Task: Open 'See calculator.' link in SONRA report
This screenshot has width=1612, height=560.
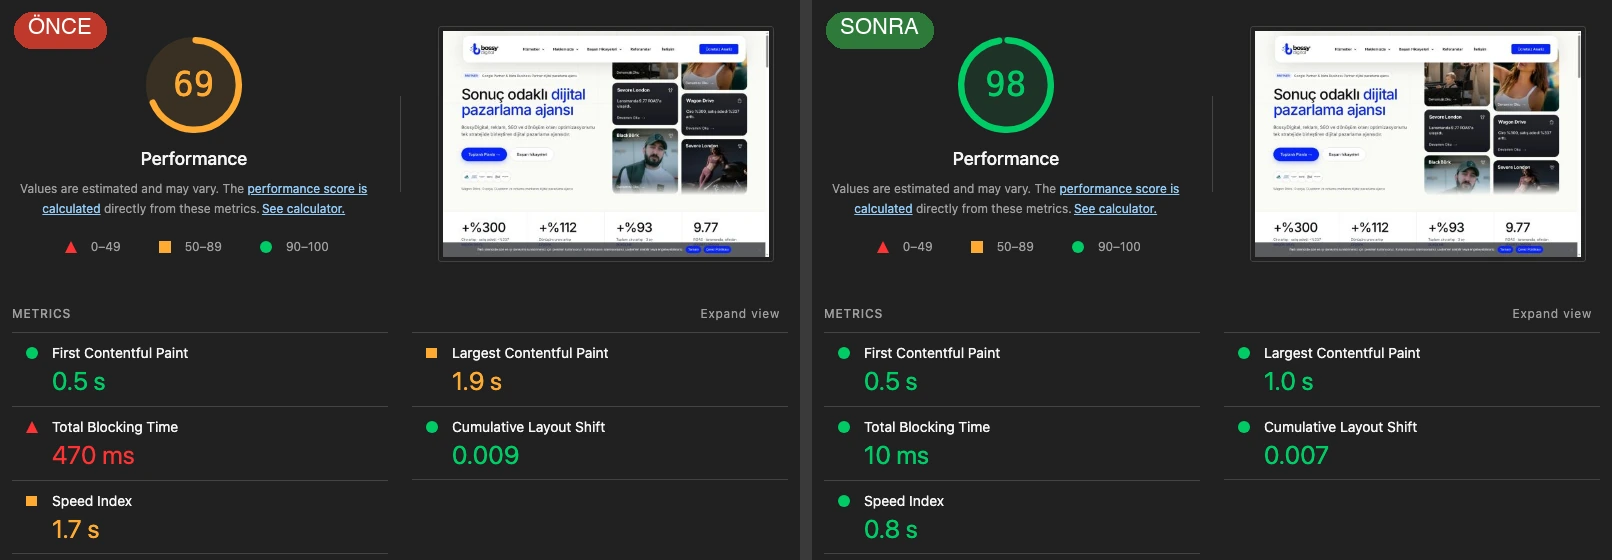Action: [x=1115, y=209]
